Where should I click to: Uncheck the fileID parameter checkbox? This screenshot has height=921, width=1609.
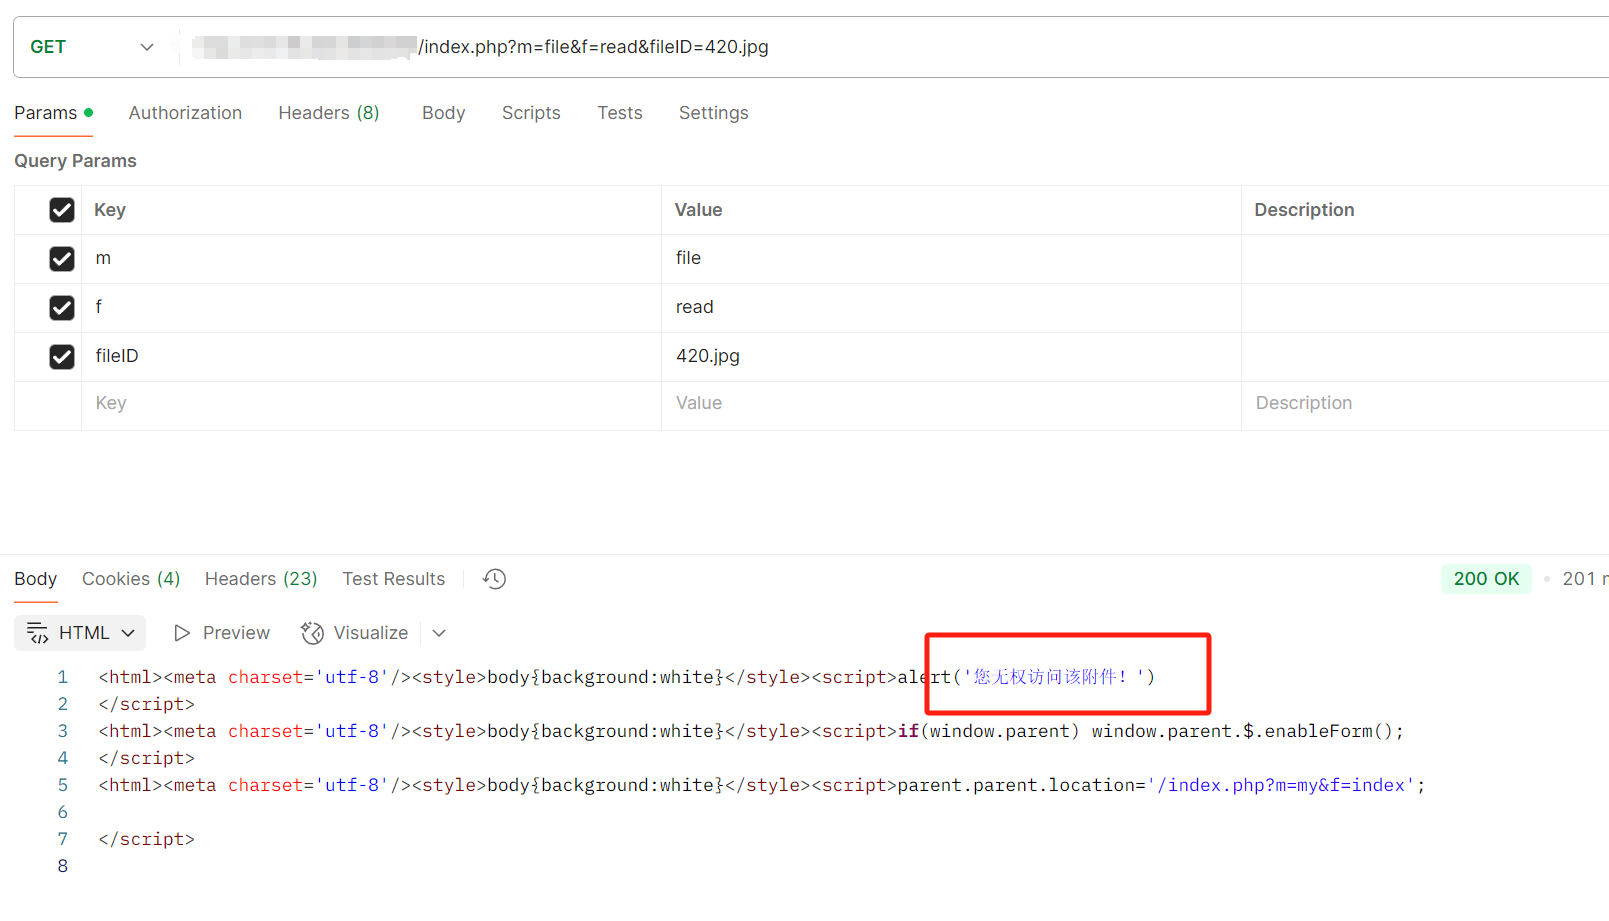[x=62, y=357]
